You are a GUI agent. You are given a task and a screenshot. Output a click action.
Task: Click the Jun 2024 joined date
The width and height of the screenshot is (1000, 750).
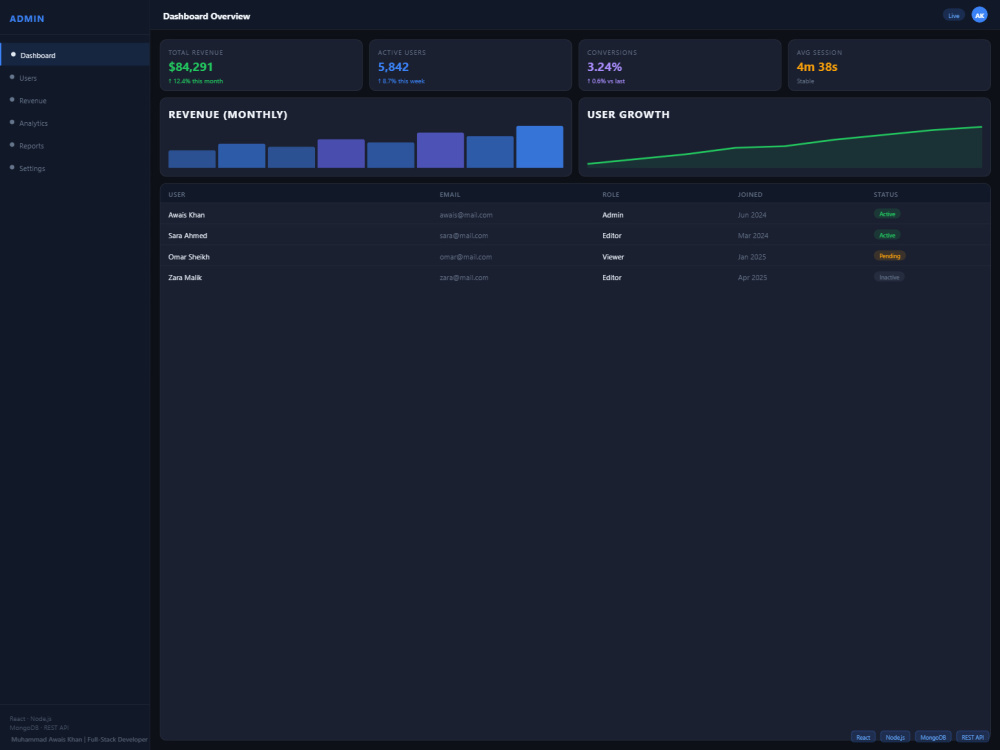coord(752,215)
